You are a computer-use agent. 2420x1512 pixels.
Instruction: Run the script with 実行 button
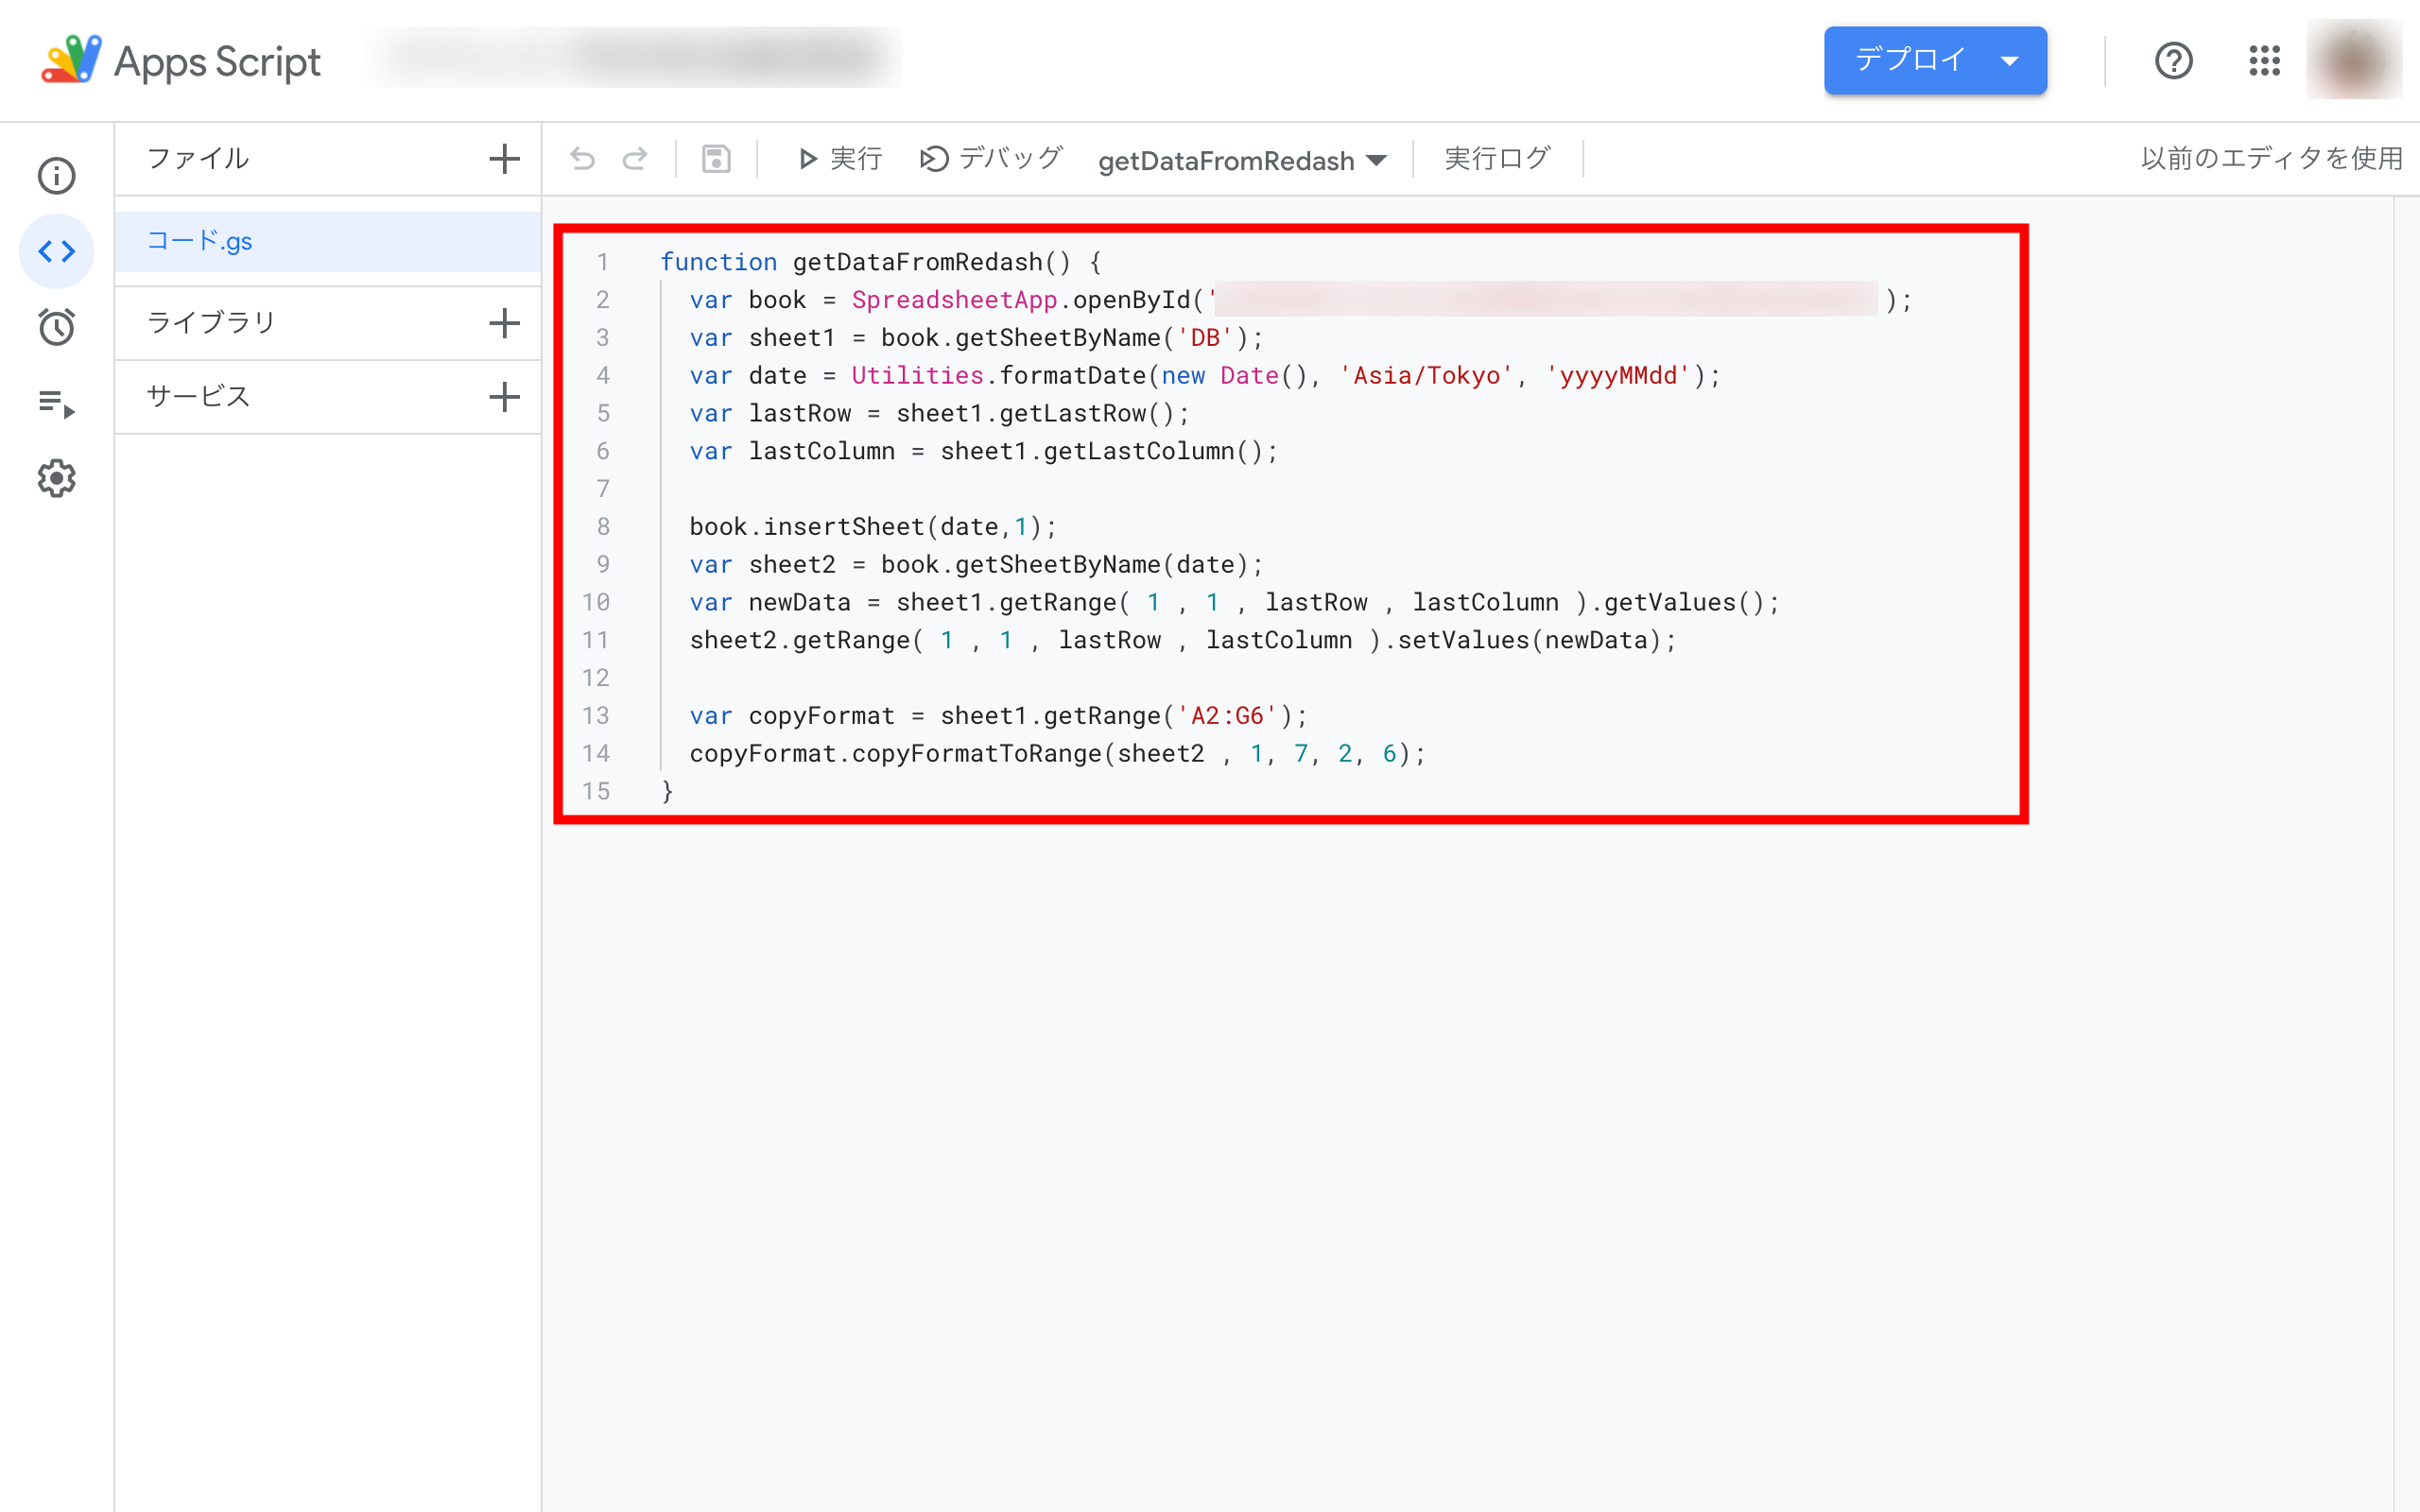tap(840, 159)
